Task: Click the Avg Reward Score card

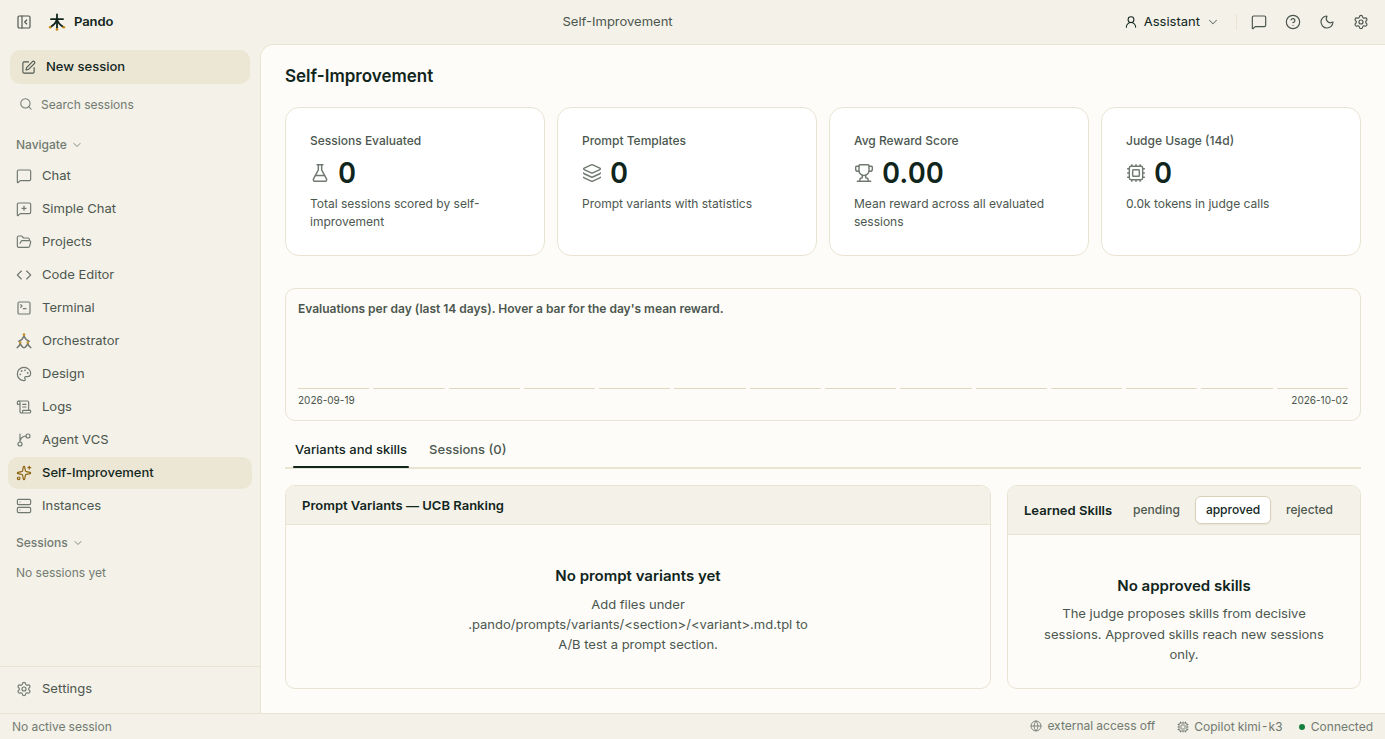Action: [959, 182]
